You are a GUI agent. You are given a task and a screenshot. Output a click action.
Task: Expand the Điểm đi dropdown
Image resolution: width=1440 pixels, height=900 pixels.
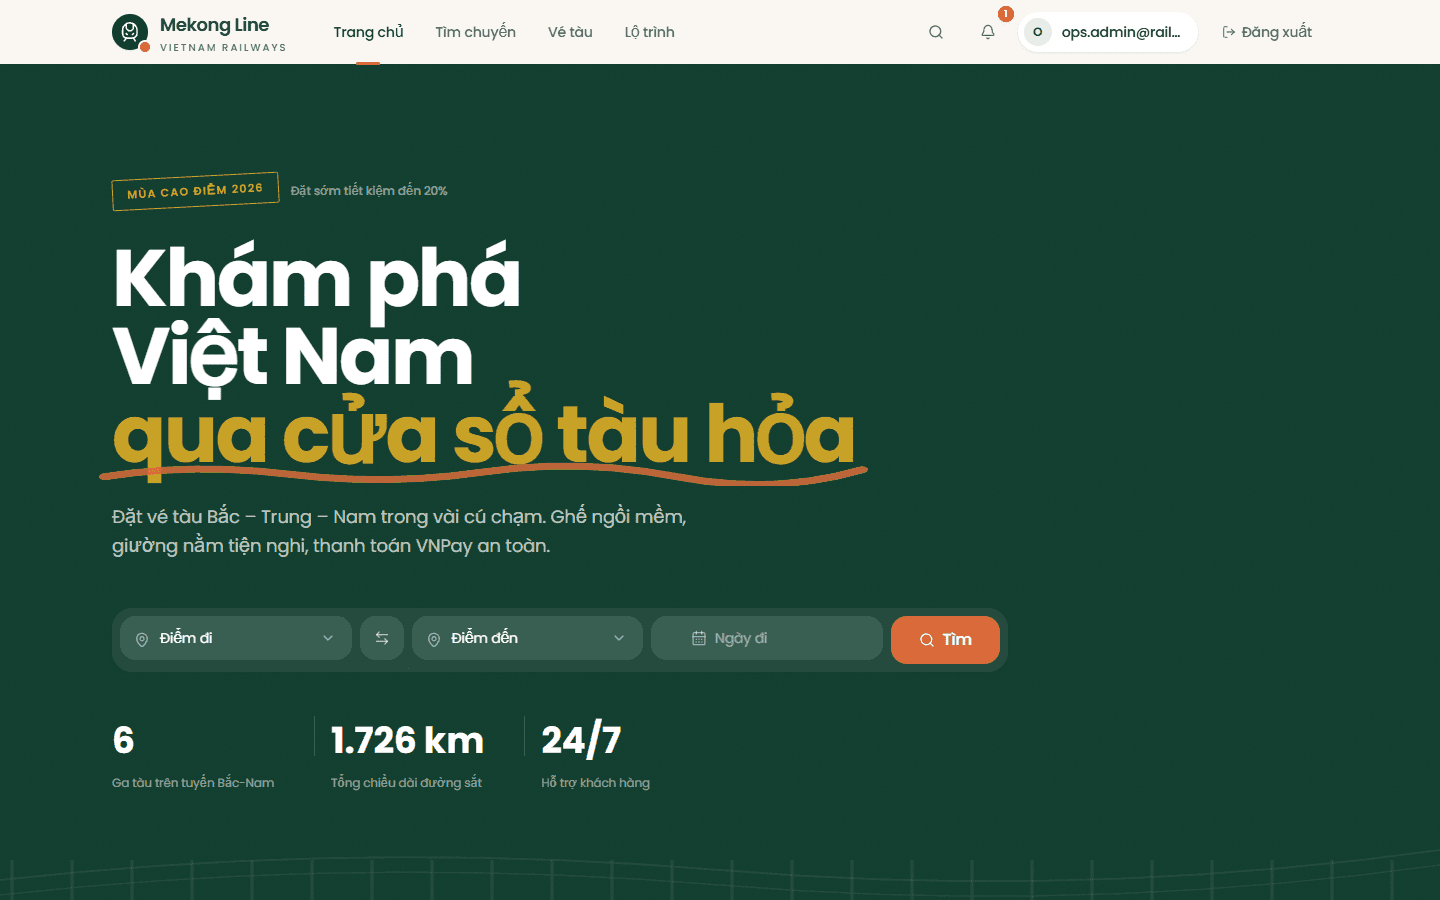[x=236, y=638]
